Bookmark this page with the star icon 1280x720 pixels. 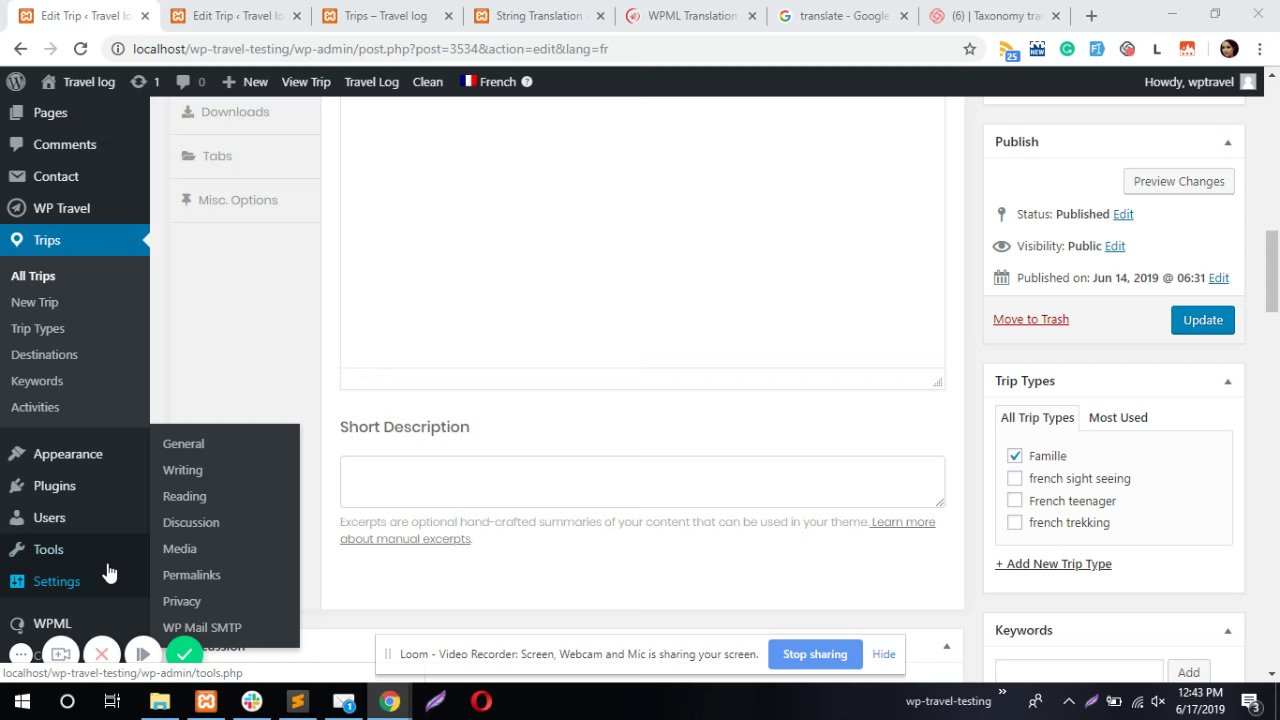pyautogui.click(x=969, y=49)
